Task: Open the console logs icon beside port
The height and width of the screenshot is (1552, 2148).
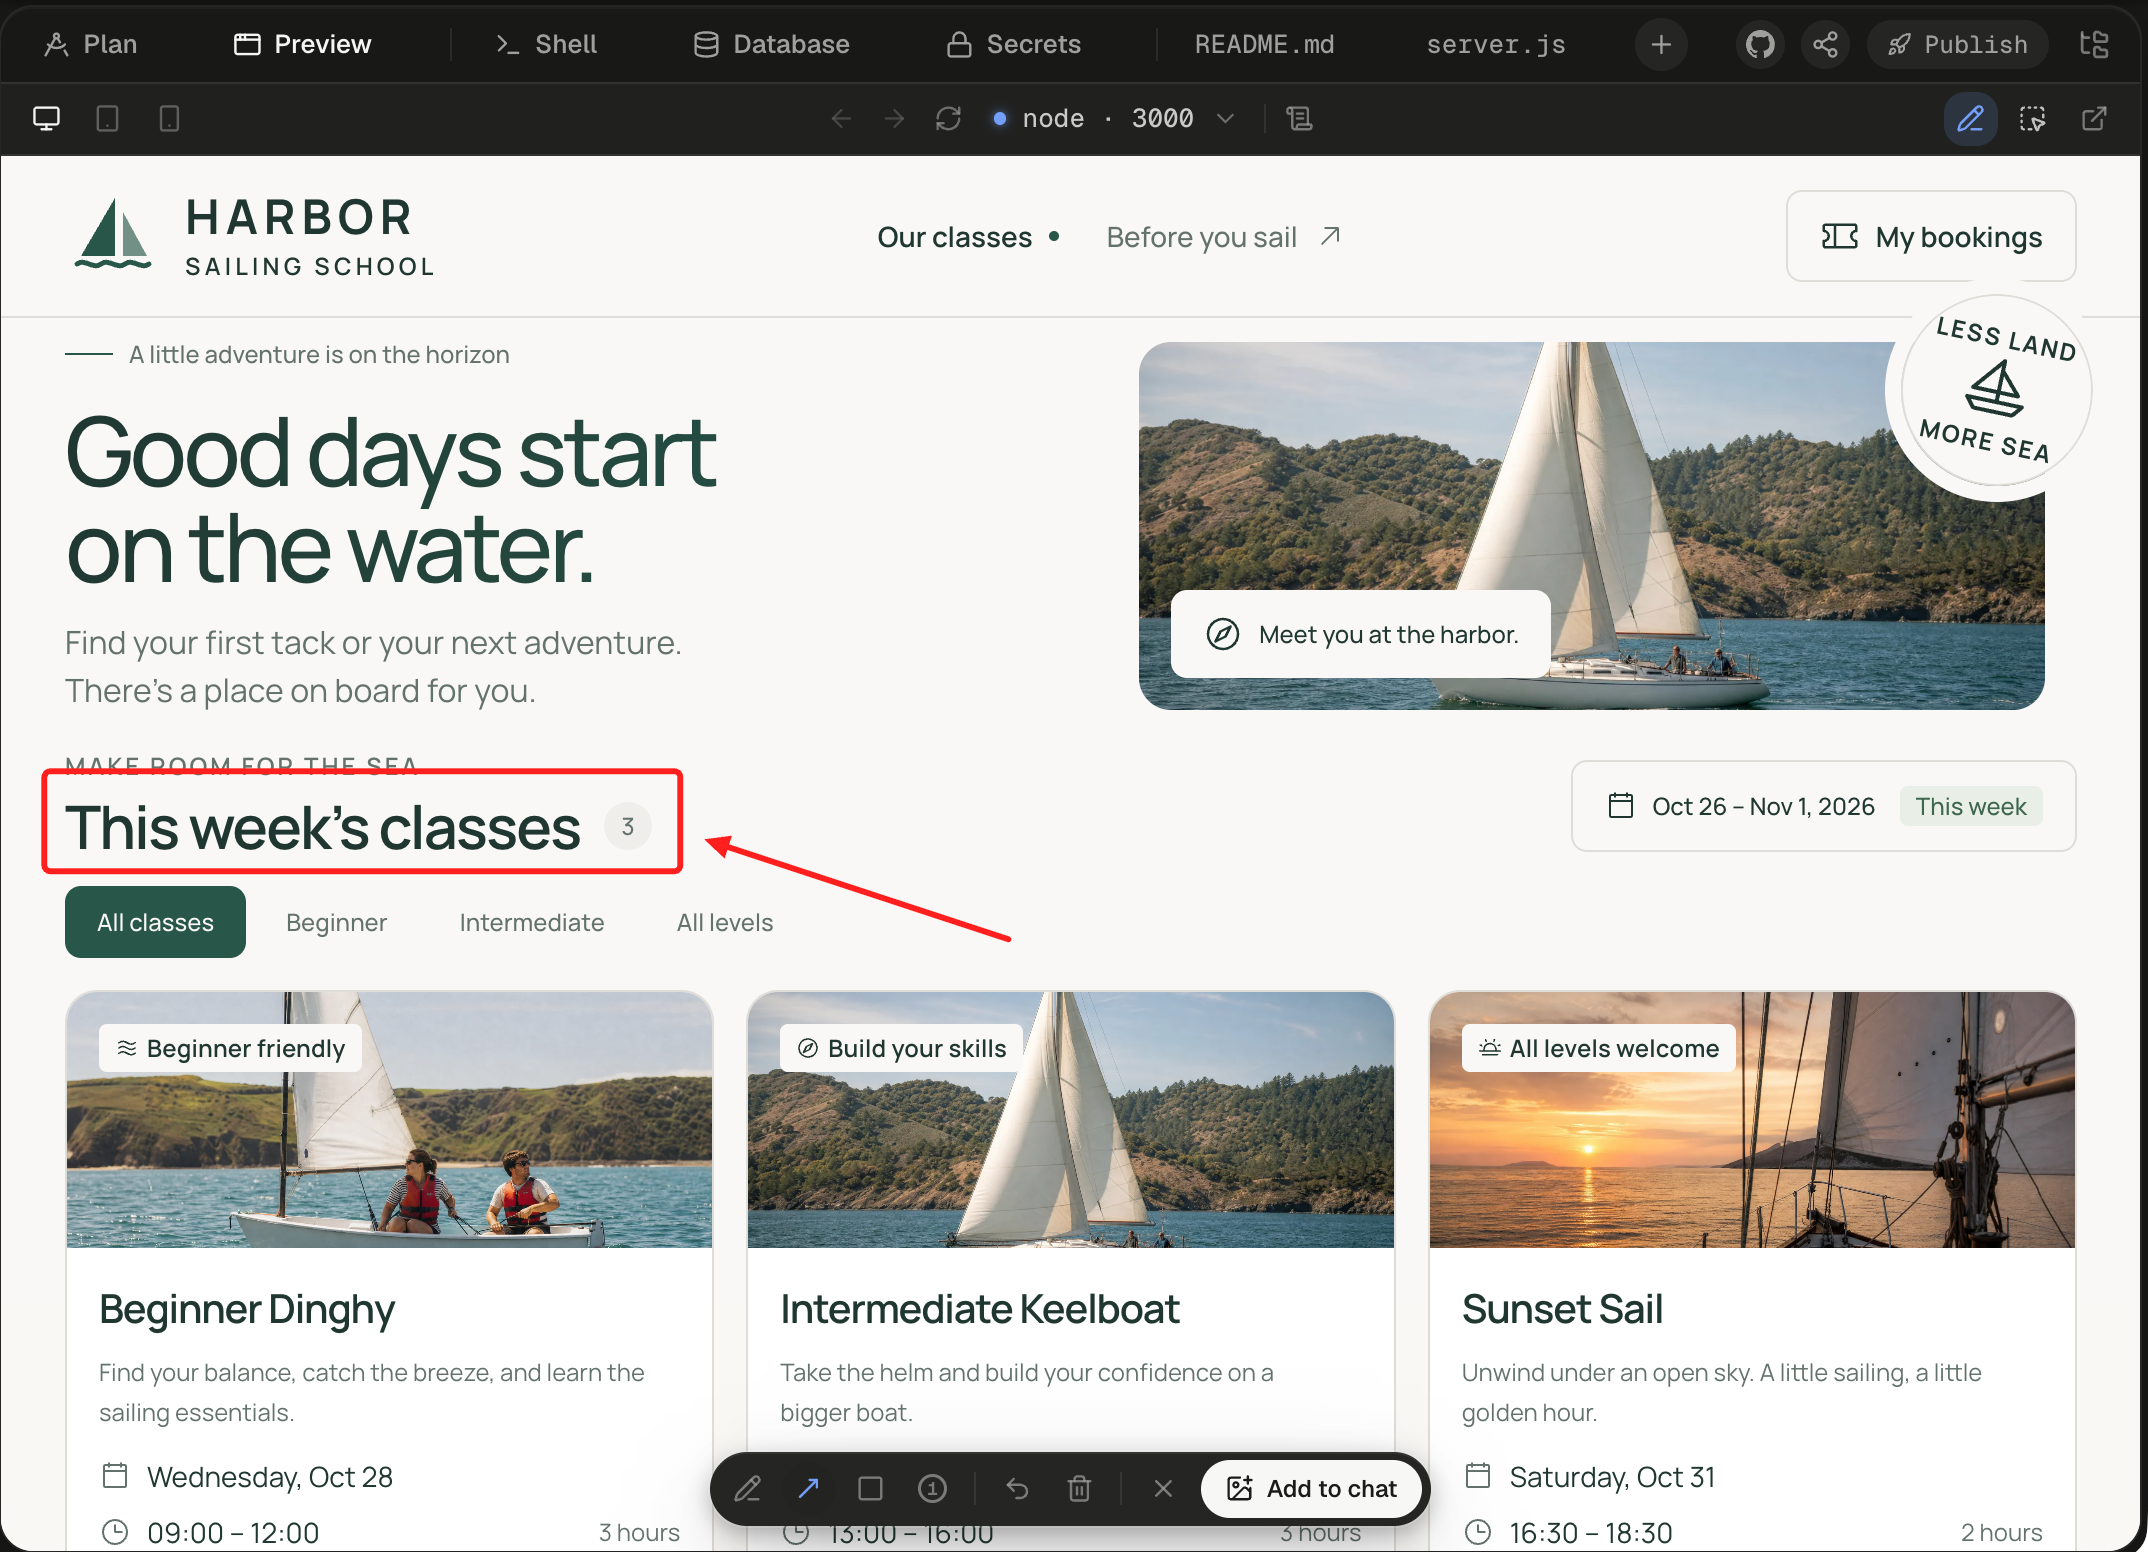Action: tap(1299, 119)
